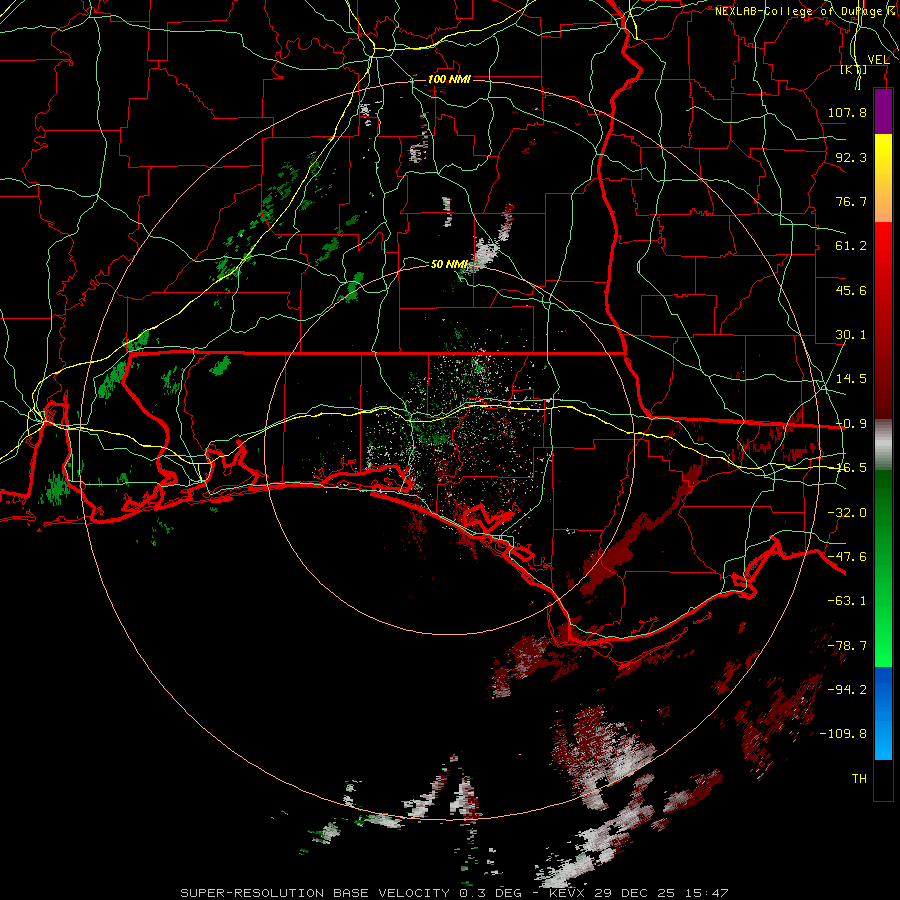
Task: Click the 29 DEC 25 date text
Action: [x=635, y=893]
